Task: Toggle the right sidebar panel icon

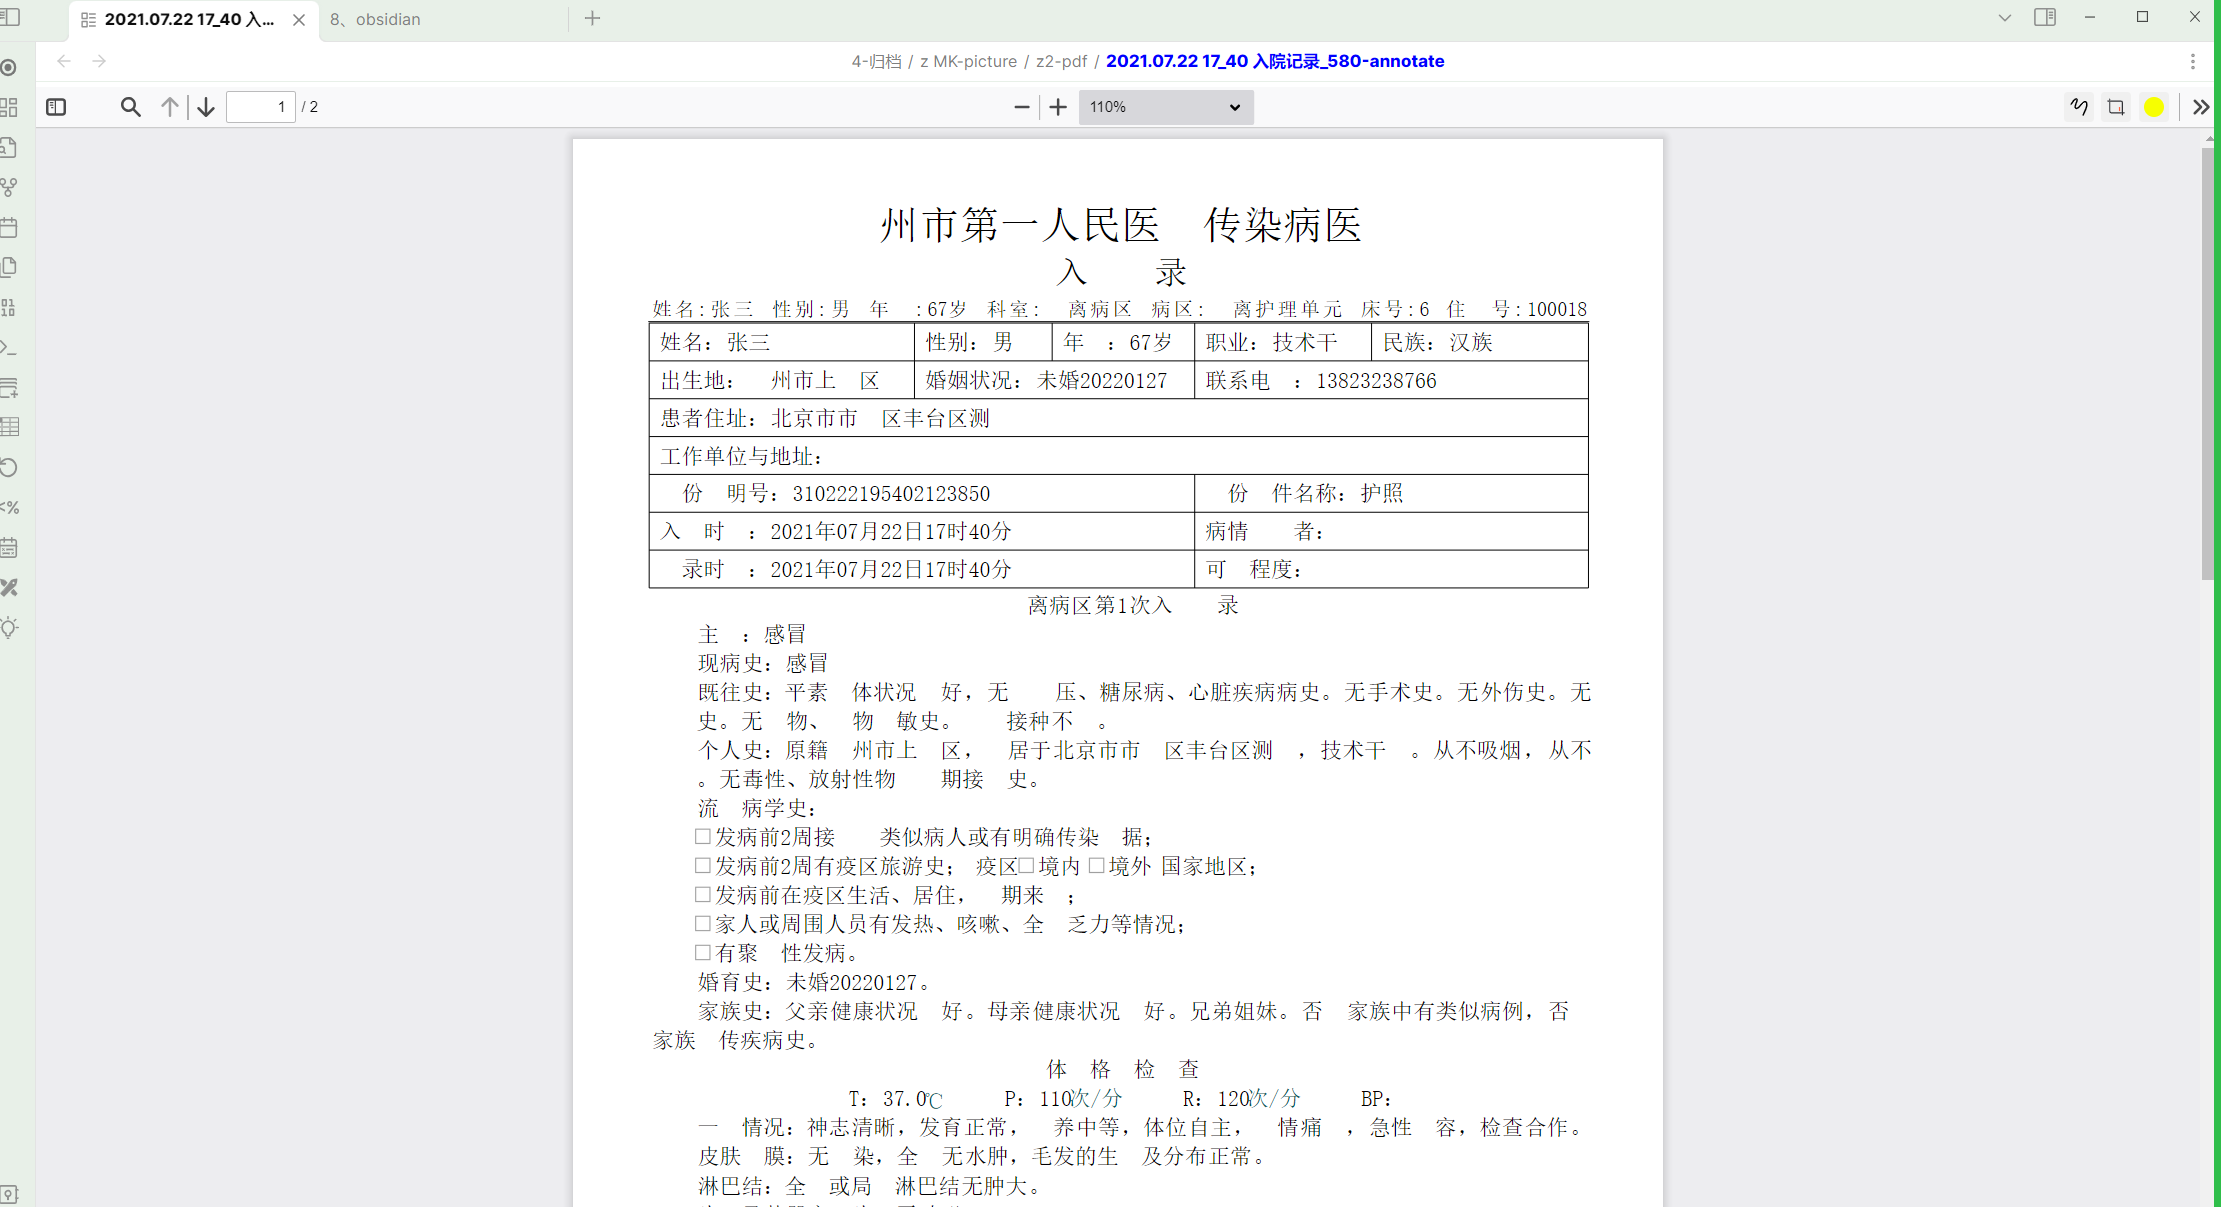Action: coord(2045,17)
